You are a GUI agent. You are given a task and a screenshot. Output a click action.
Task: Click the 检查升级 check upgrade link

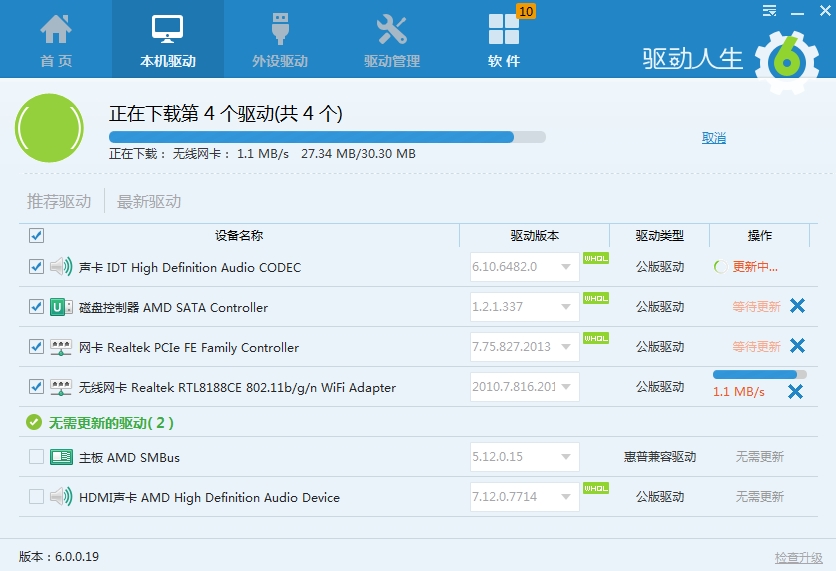798,557
